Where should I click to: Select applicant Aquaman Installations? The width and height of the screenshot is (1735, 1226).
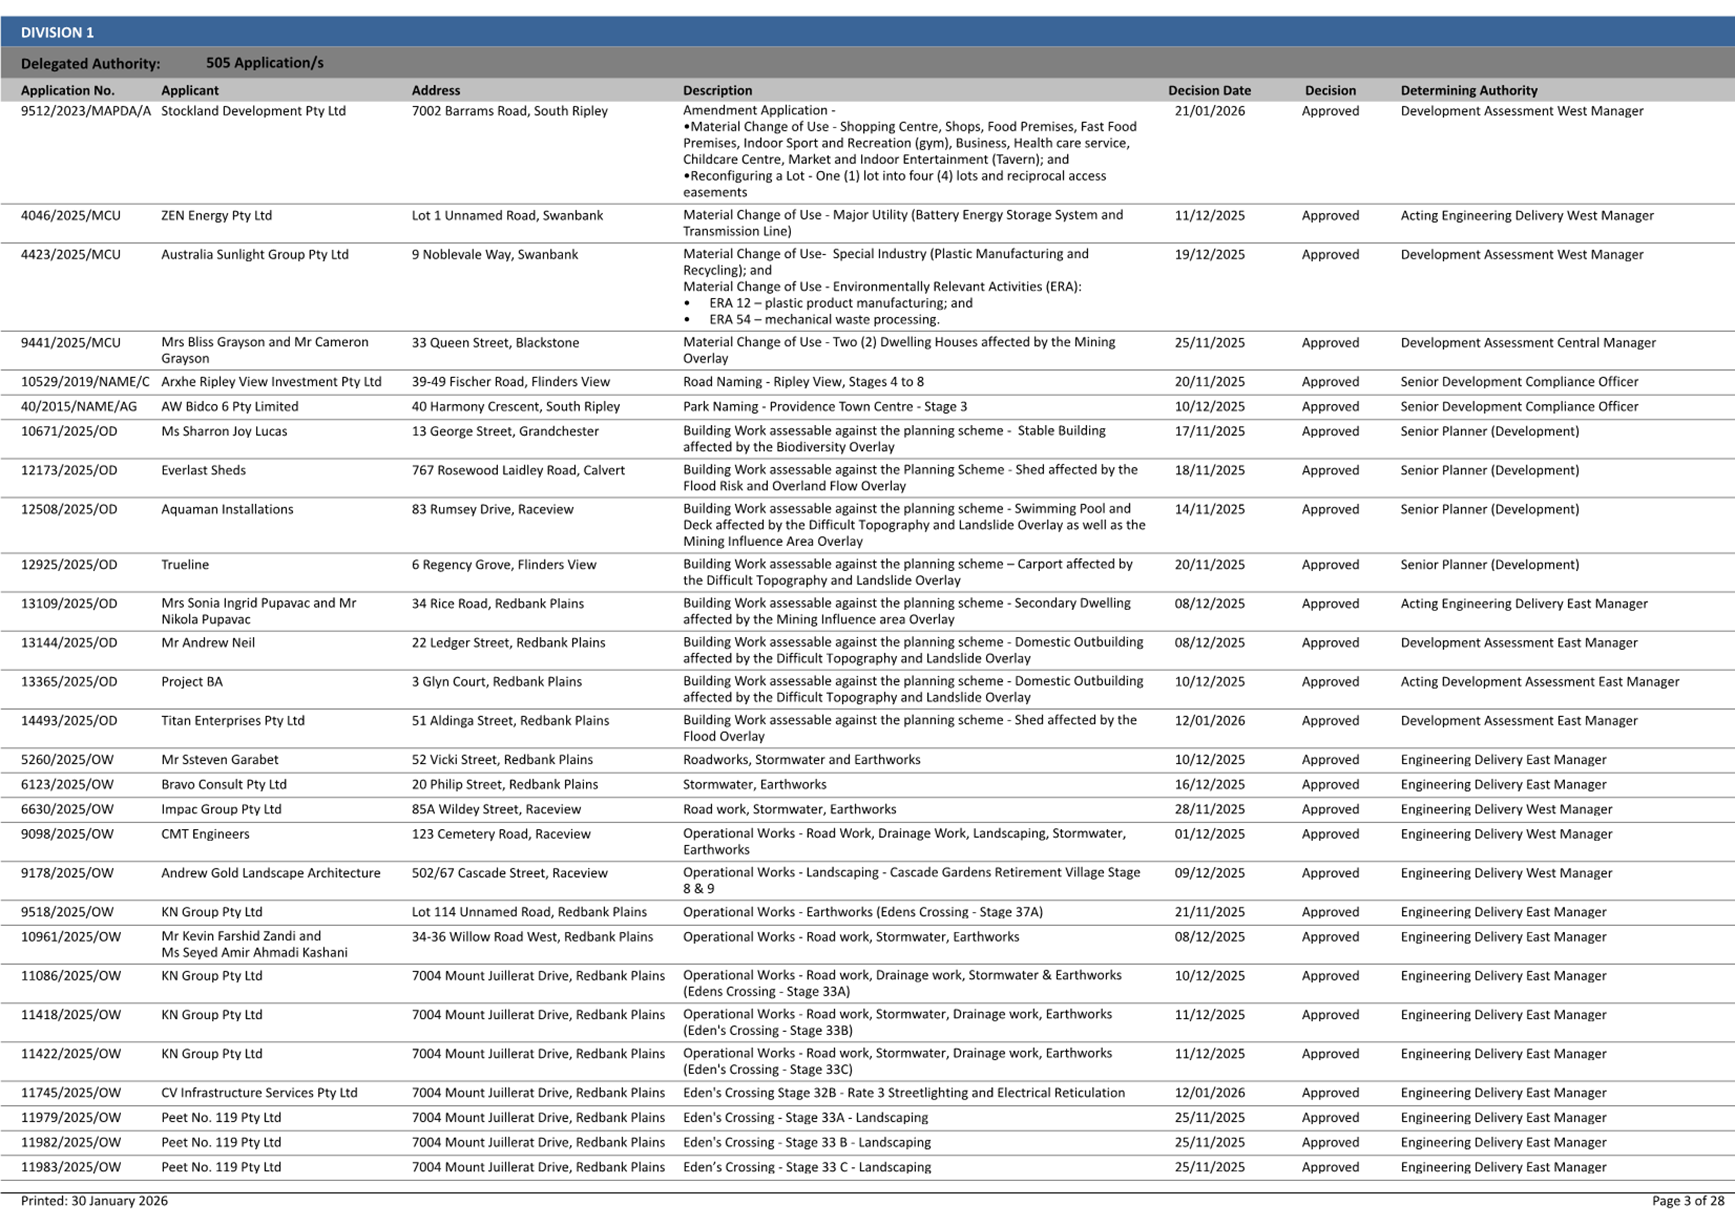tap(227, 509)
